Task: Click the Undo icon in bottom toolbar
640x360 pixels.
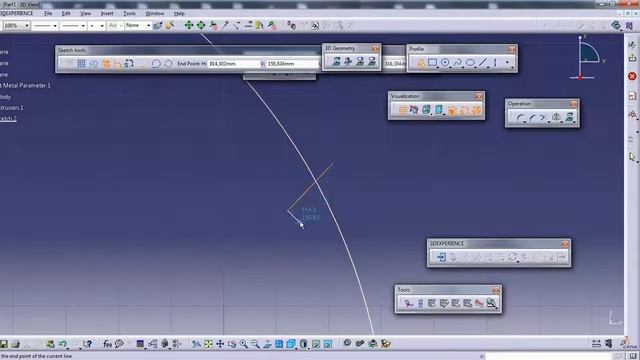Action: (x=63, y=344)
